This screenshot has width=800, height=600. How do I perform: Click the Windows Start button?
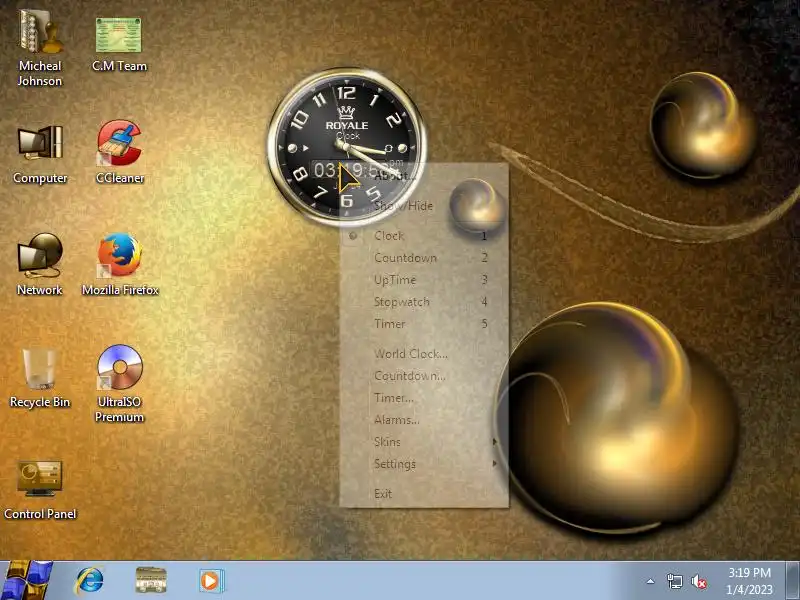tap(26, 581)
